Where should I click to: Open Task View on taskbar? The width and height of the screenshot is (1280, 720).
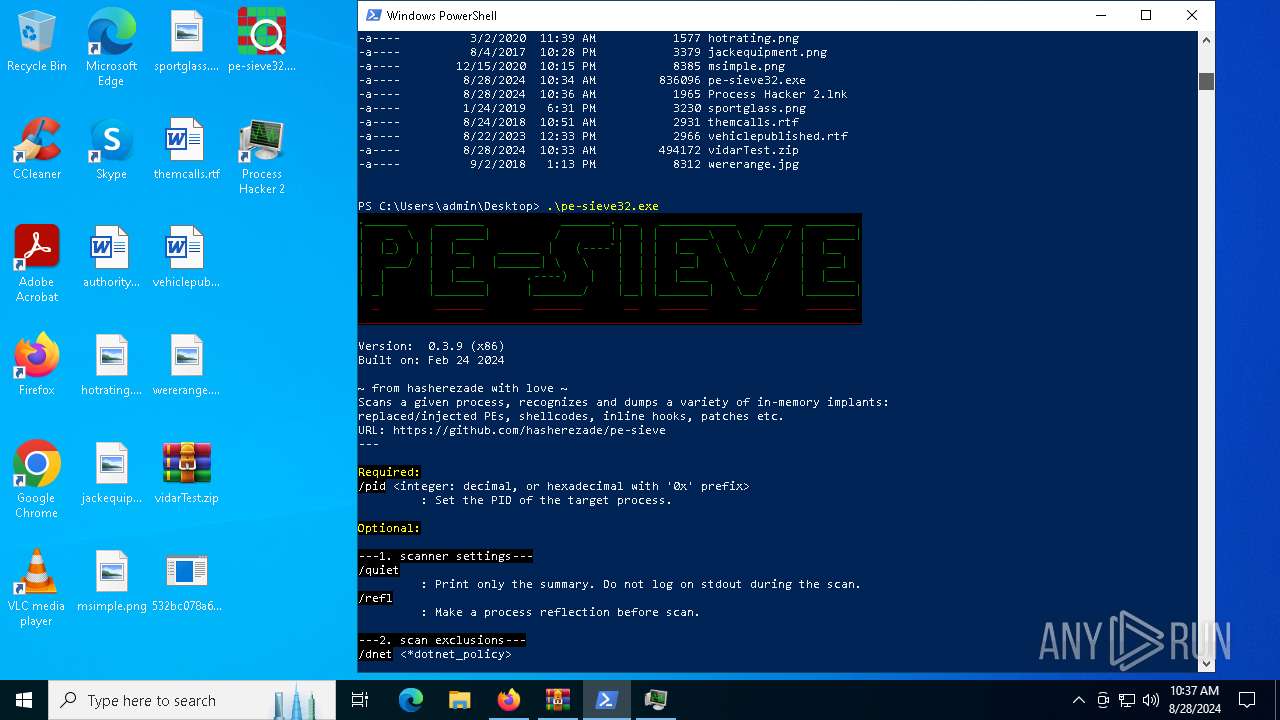click(x=360, y=700)
